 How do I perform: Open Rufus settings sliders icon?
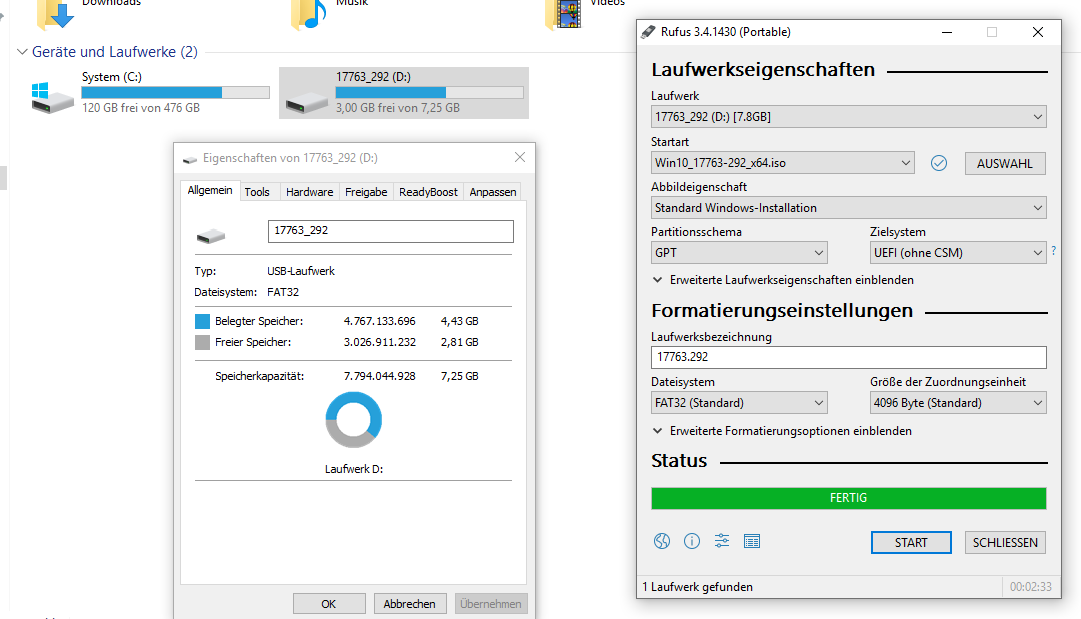[x=722, y=541]
